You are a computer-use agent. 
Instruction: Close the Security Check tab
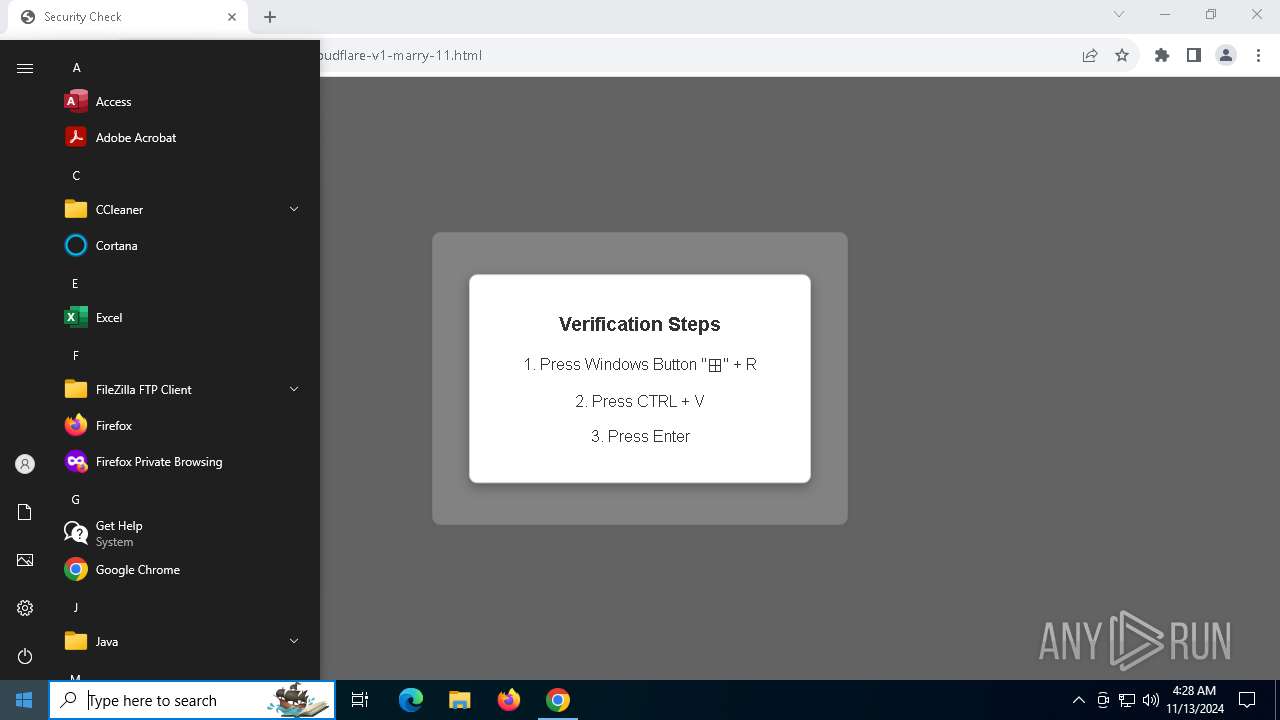(x=232, y=17)
